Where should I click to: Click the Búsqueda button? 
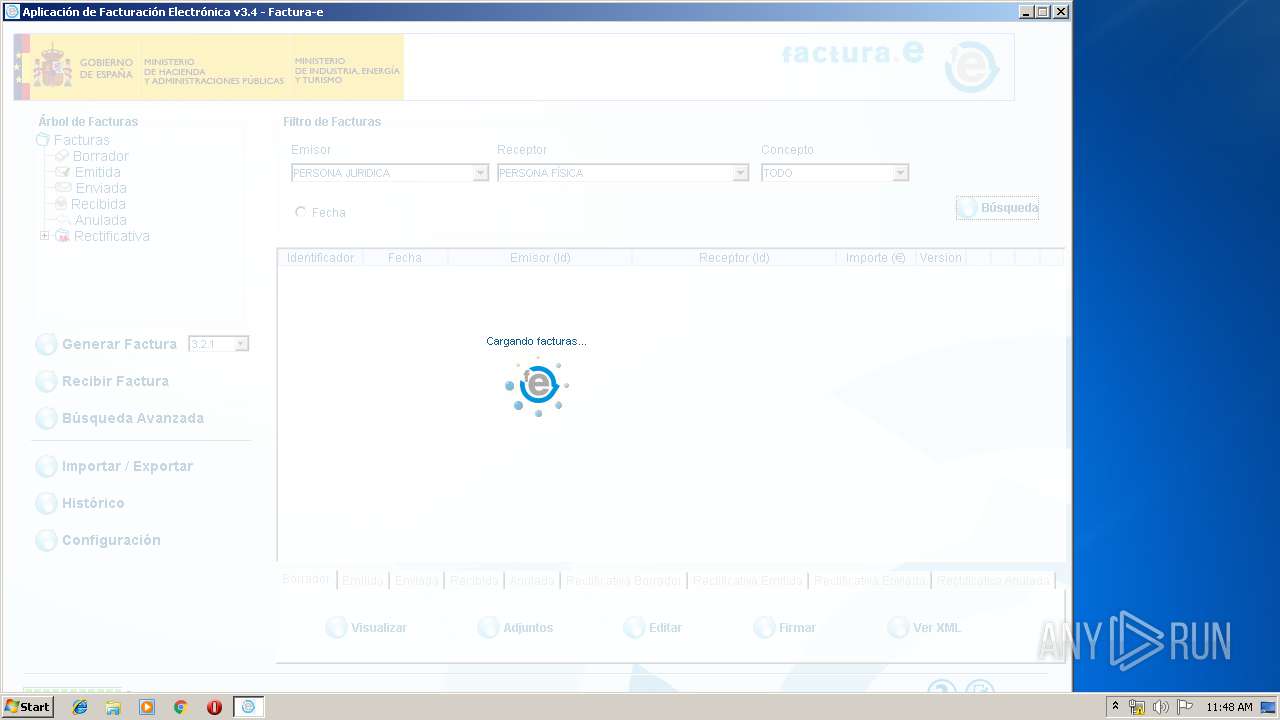pos(997,208)
